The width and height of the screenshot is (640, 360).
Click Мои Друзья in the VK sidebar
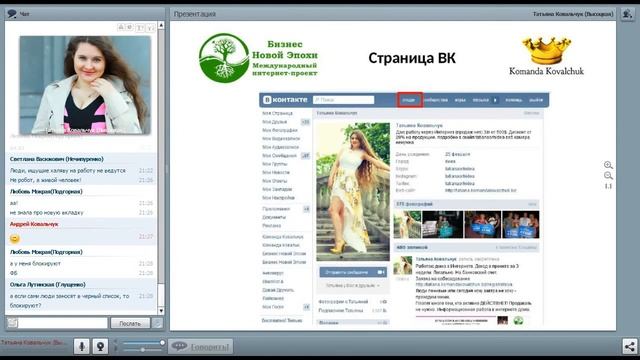tap(274, 122)
